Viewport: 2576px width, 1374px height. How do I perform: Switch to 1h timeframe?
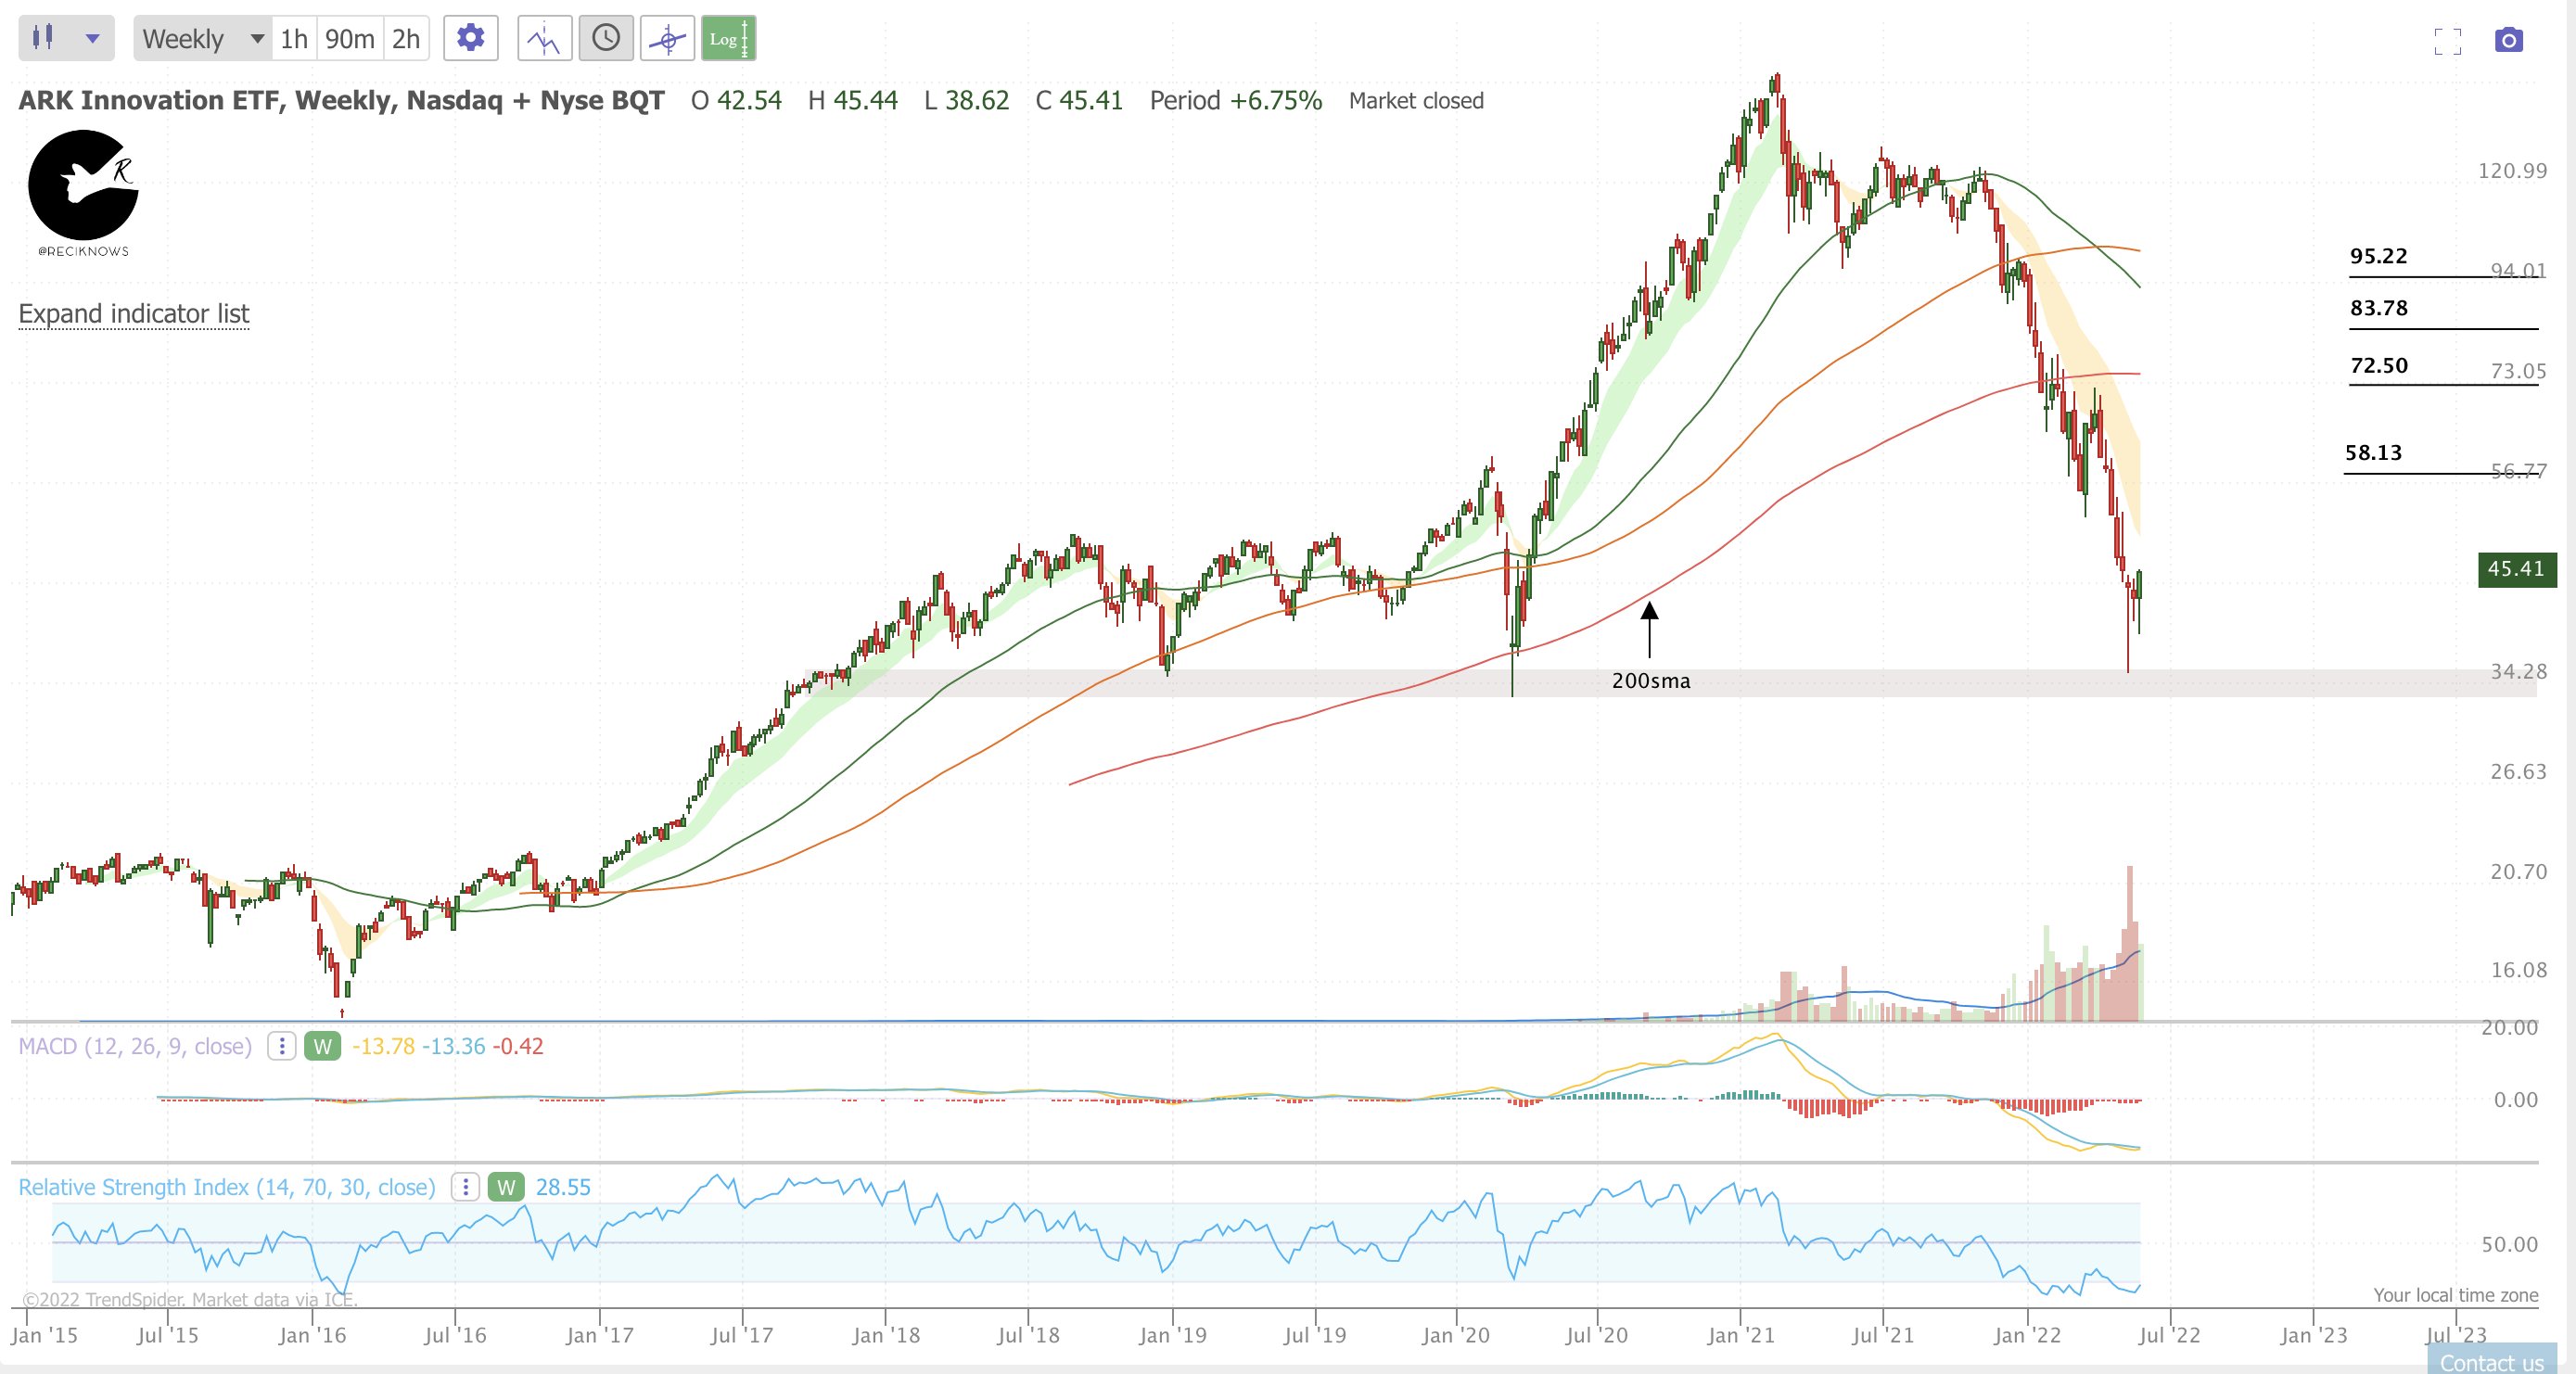tap(294, 39)
